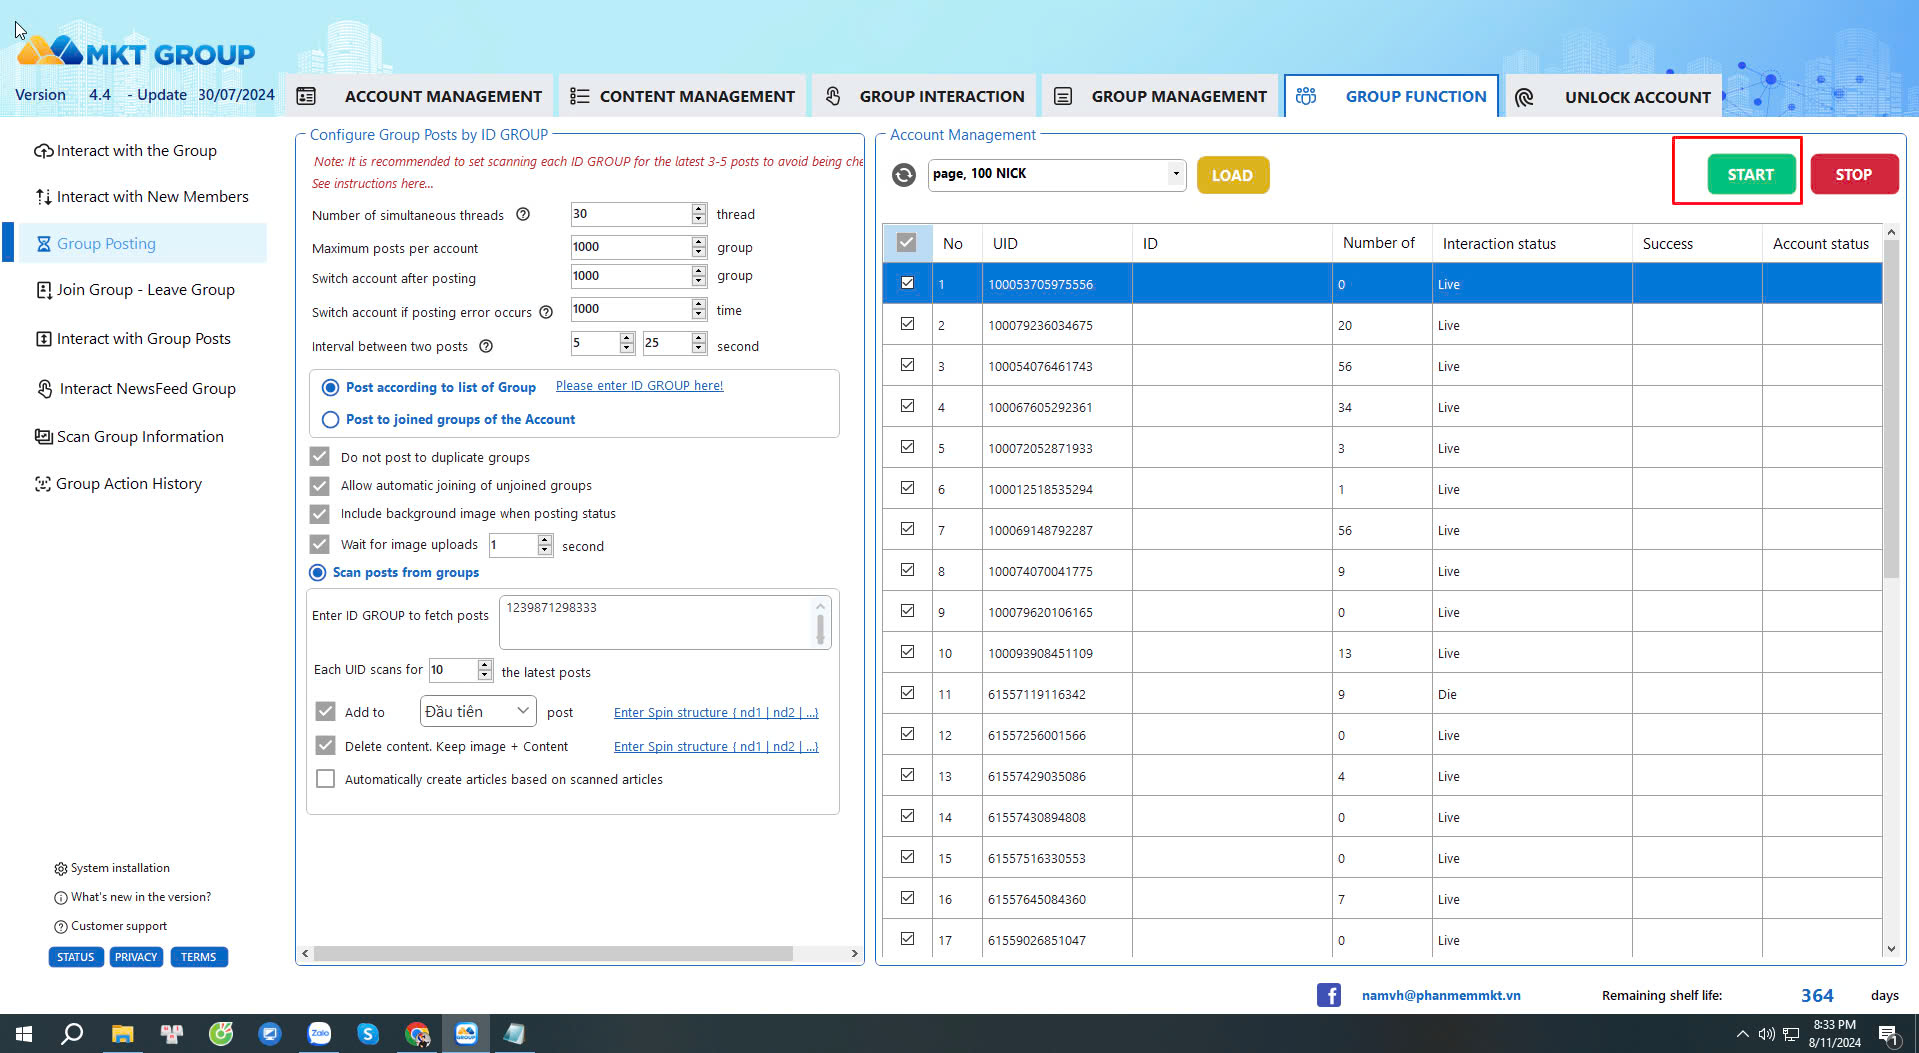Select 'Post to joined groups of the Account'

coord(331,420)
